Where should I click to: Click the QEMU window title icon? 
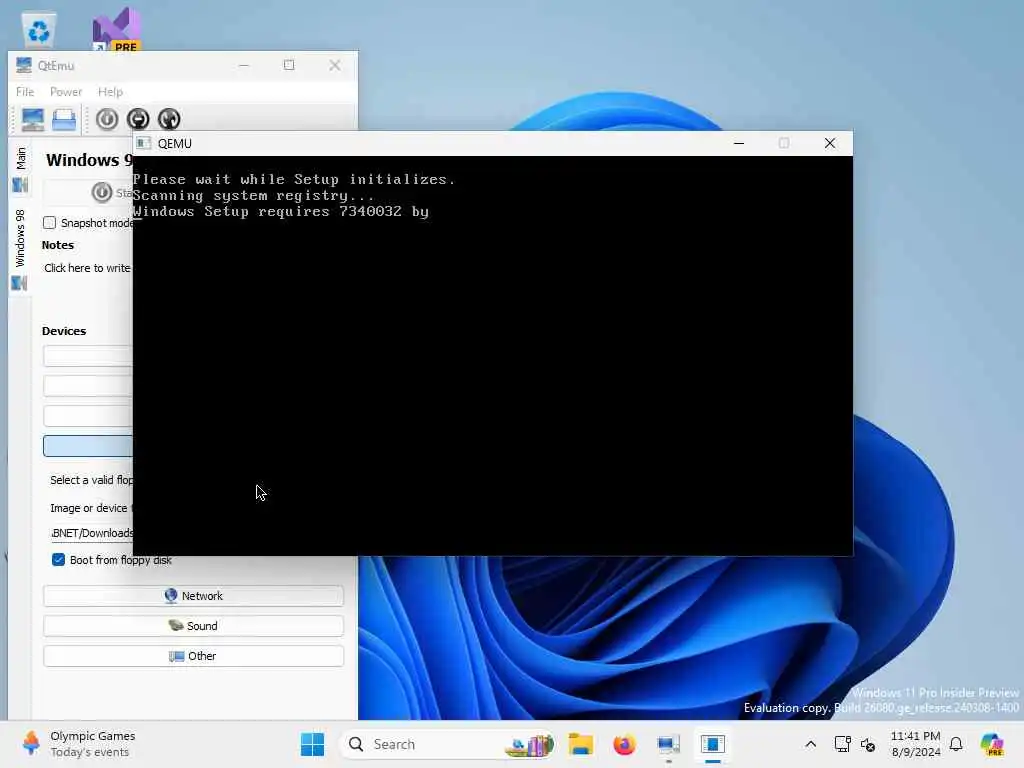click(x=144, y=143)
